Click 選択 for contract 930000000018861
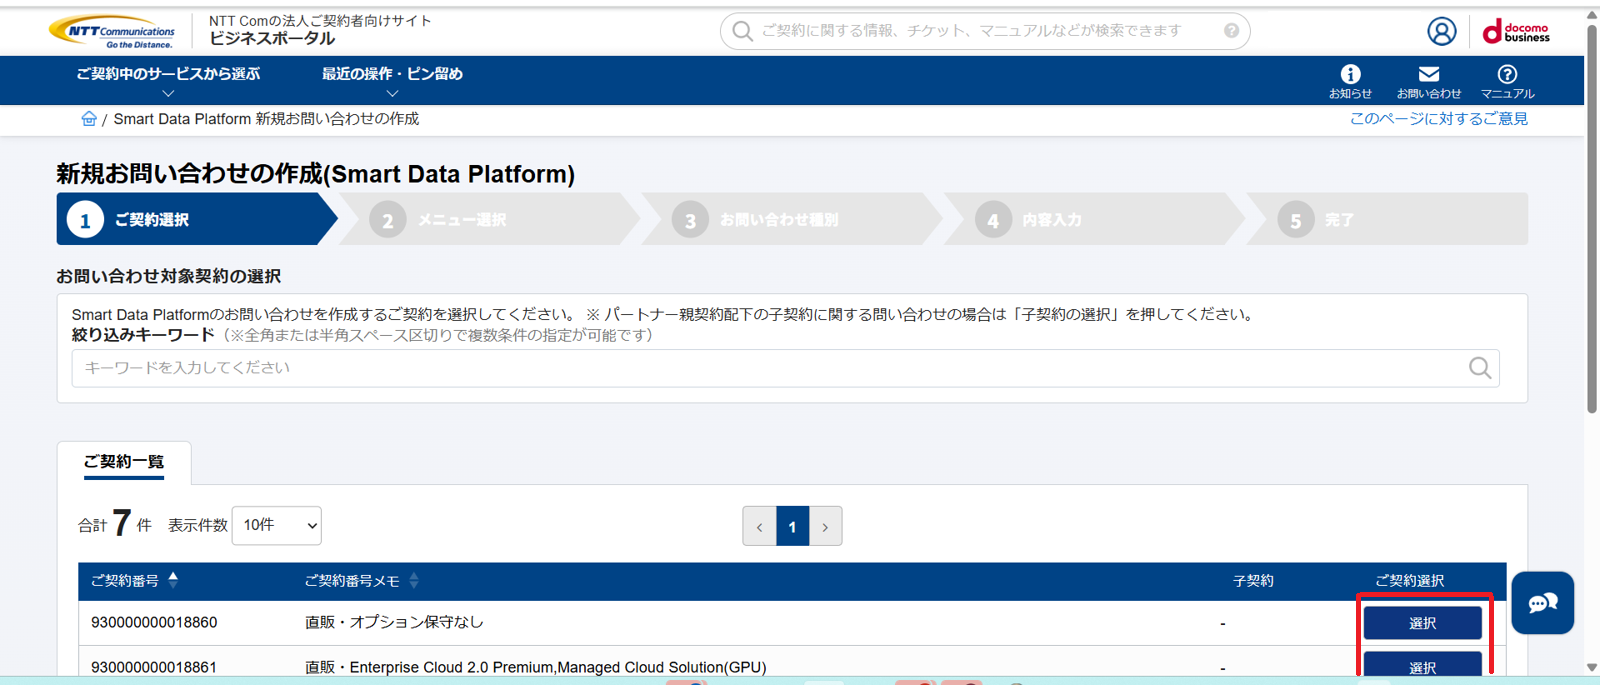Image resolution: width=1600 pixels, height=685 pixels. click(1423, 665)
